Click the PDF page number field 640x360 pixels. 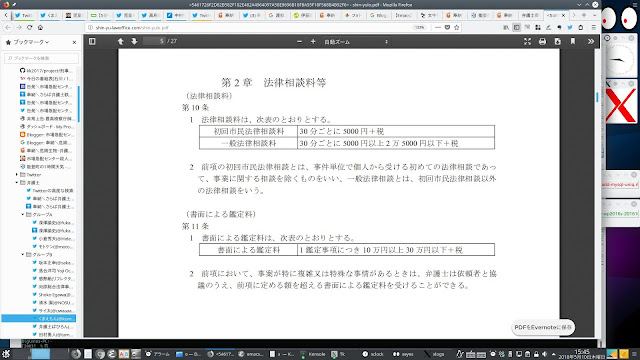click(154, 41)
